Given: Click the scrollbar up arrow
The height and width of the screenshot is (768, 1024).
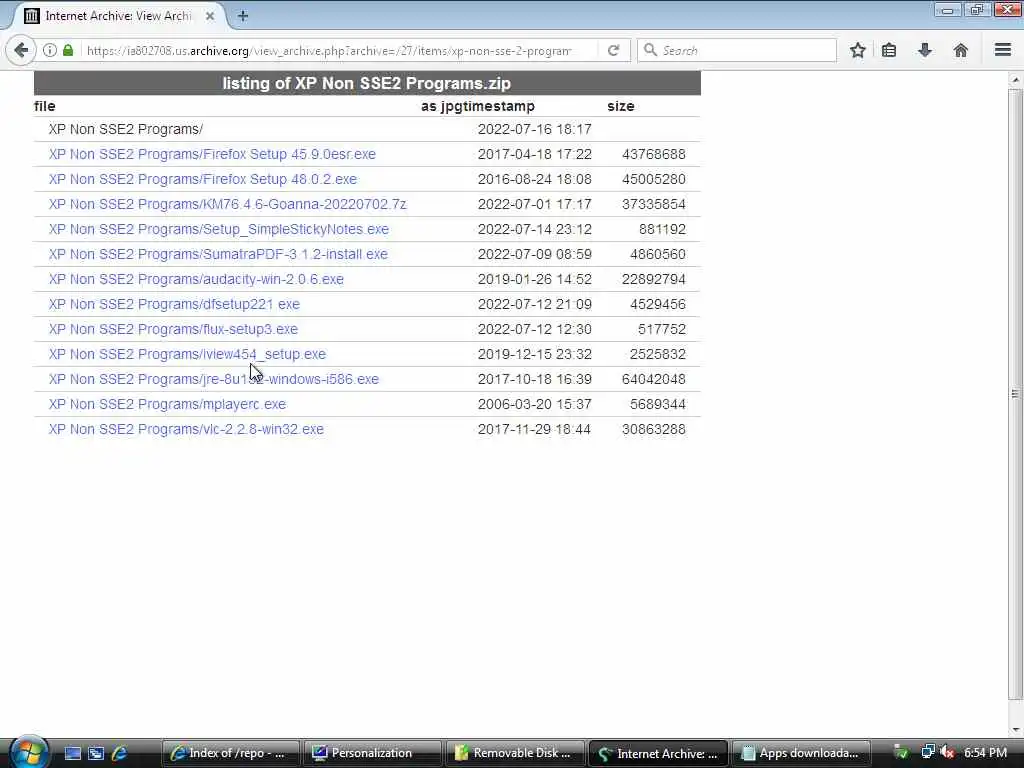Looking at the screenshot, I should point(1015,80).
